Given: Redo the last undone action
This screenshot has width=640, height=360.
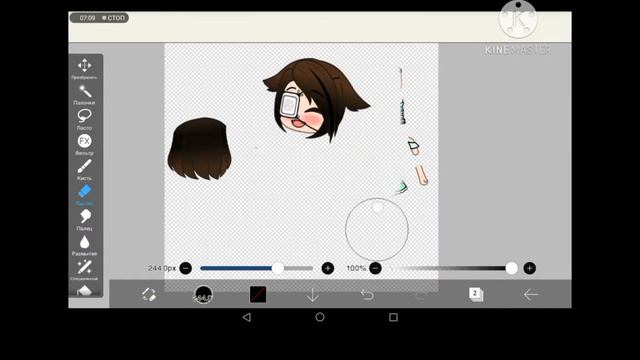Looking at the screenshot, I should 421,295.
